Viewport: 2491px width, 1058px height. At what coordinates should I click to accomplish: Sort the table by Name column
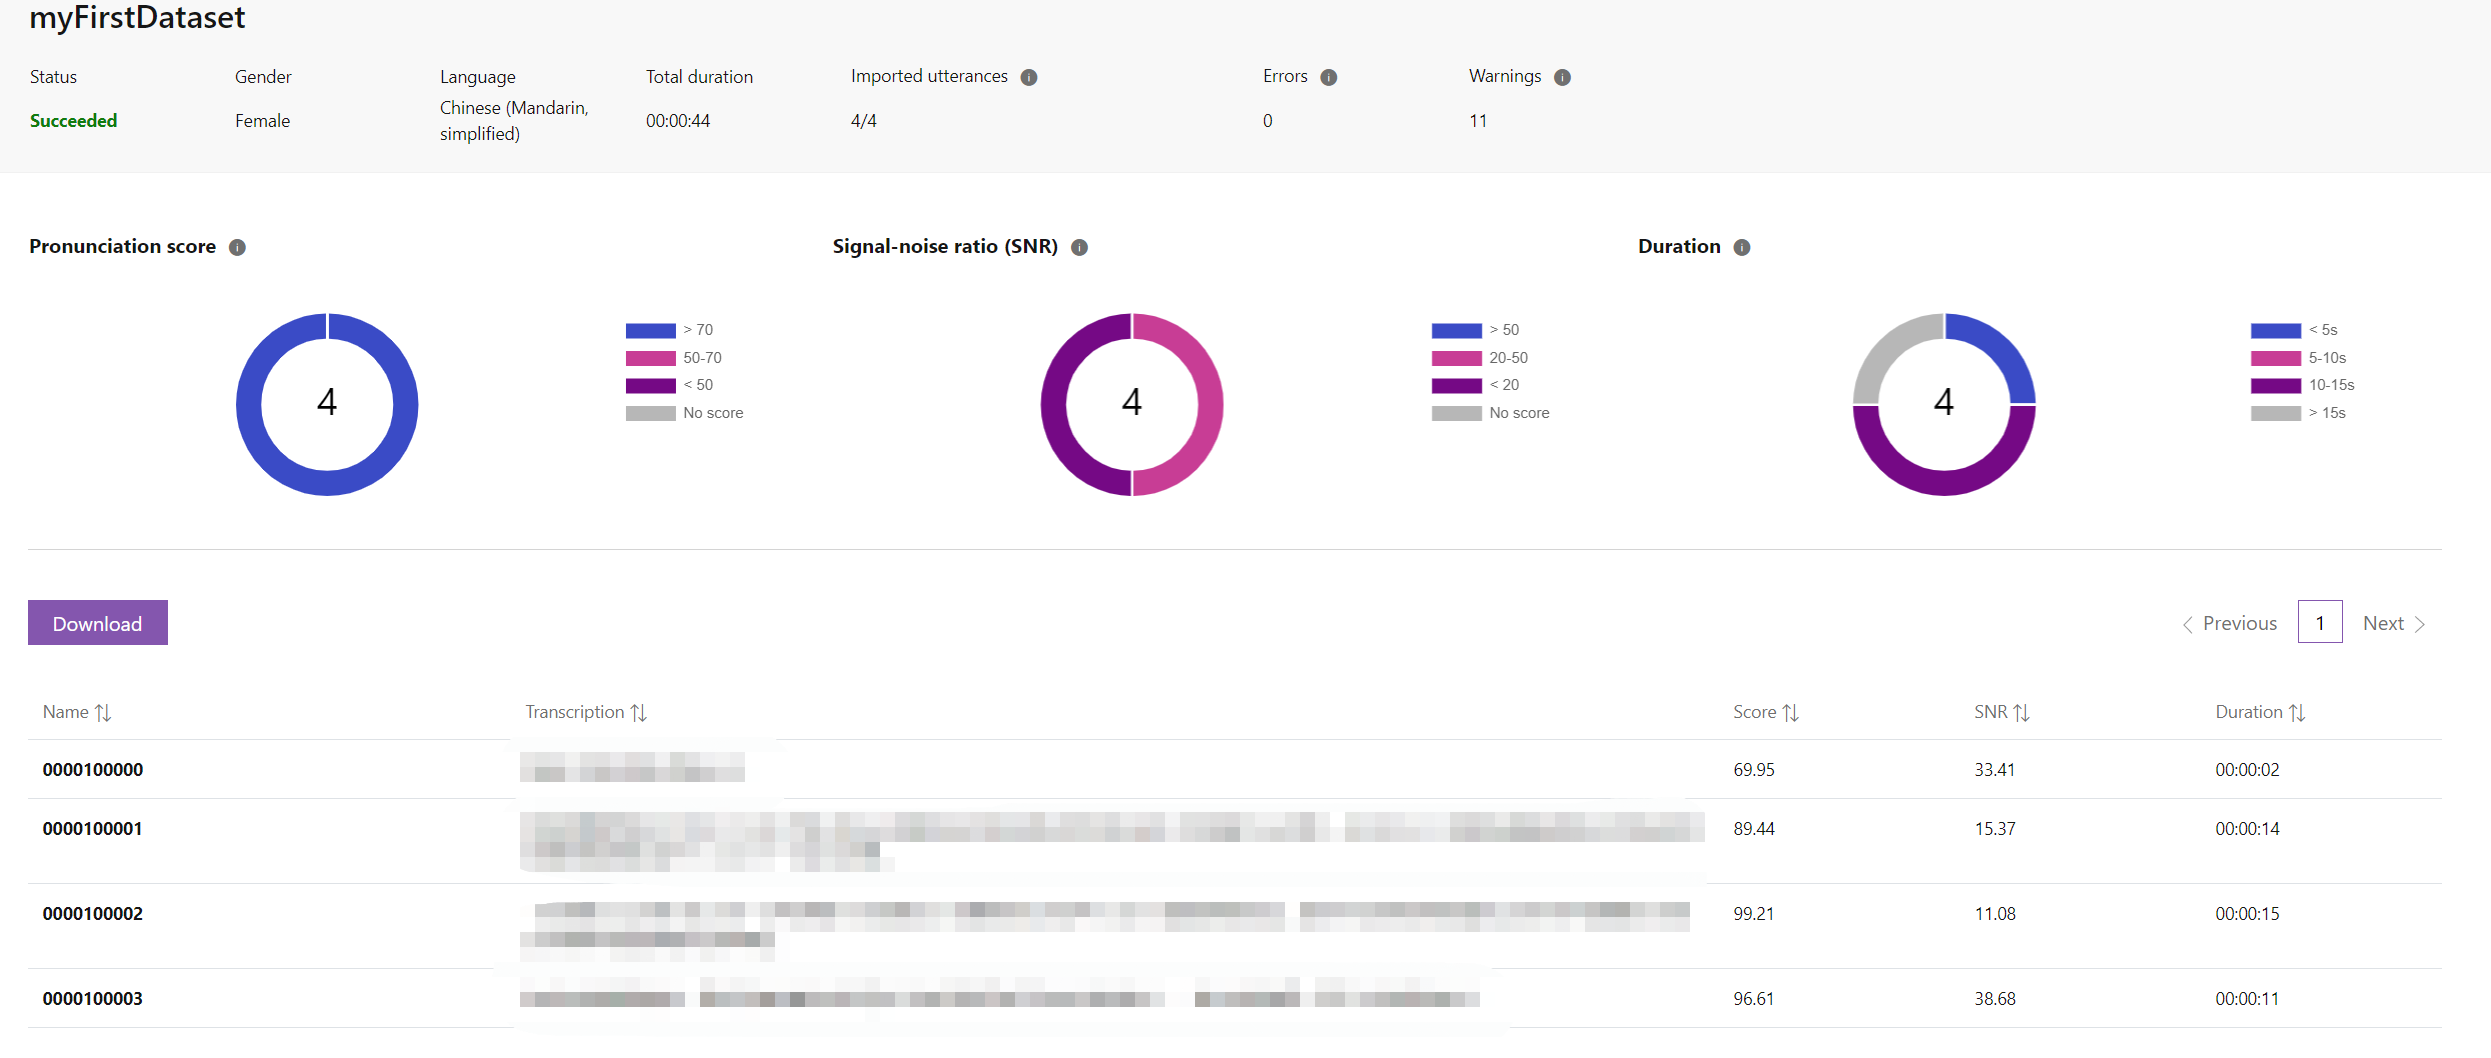coord(78,712)
